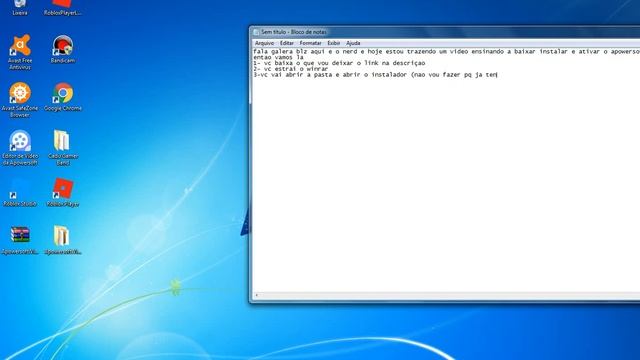The height and width of the screenshot is (360, 640).
Task: Click the 'Sem título - Bloco de notas' title bar
Action: click(x=446, y=32)
